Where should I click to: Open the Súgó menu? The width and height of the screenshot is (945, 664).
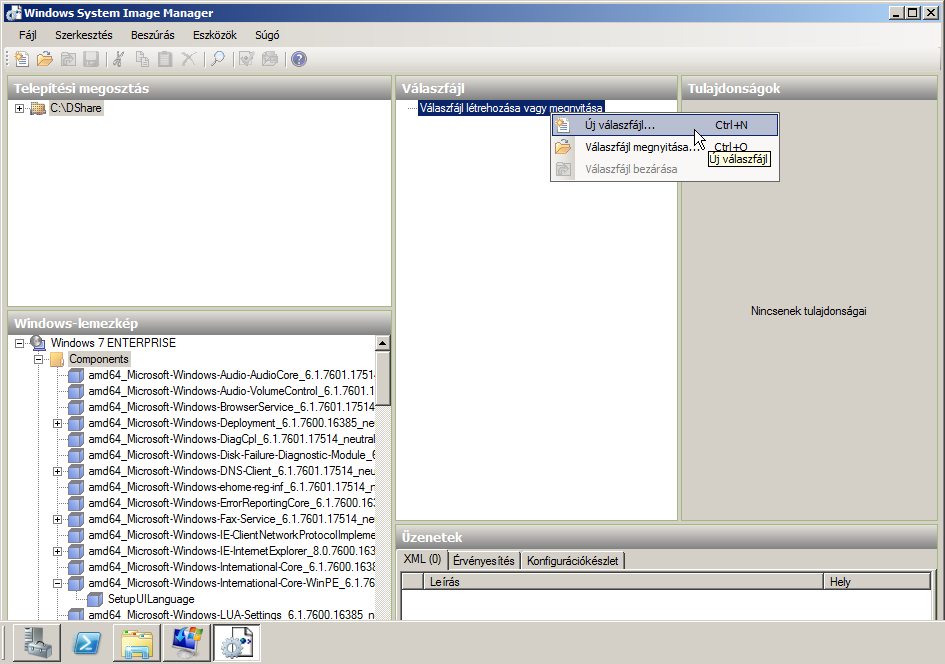tap(267, 35)
